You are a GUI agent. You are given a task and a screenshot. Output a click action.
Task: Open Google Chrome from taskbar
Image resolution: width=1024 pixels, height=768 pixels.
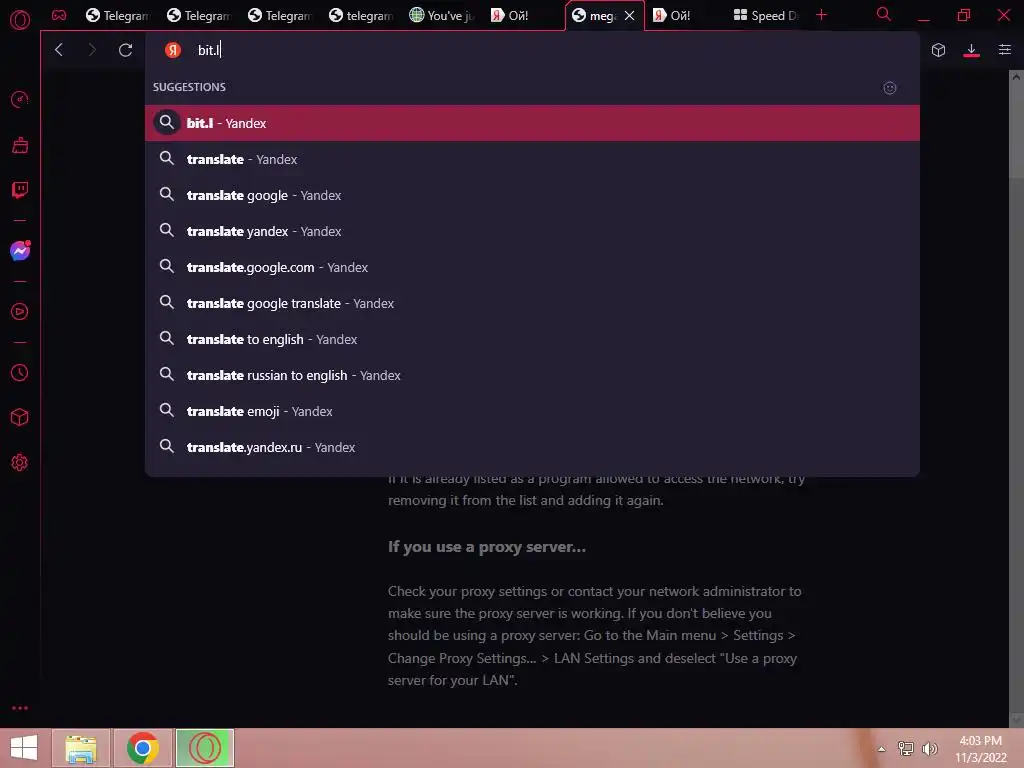coord(142,748)
